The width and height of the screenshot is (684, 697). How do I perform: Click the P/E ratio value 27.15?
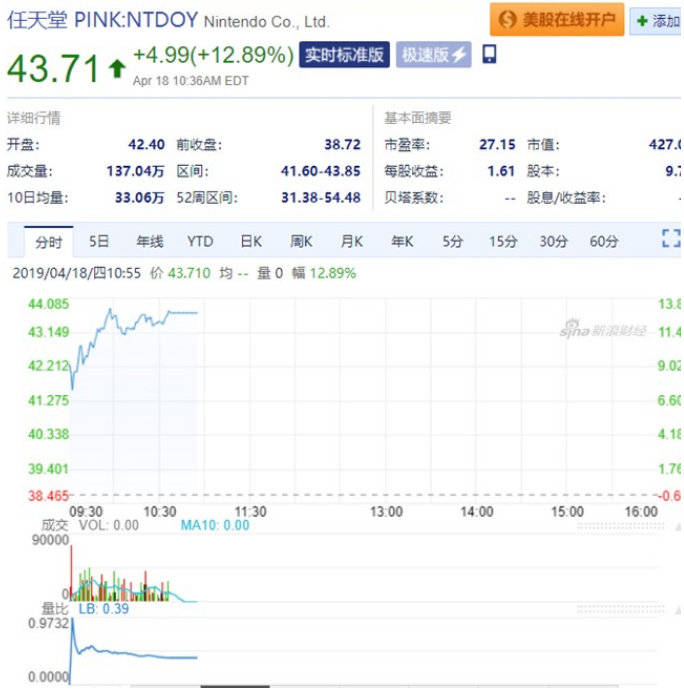[497, 144]
